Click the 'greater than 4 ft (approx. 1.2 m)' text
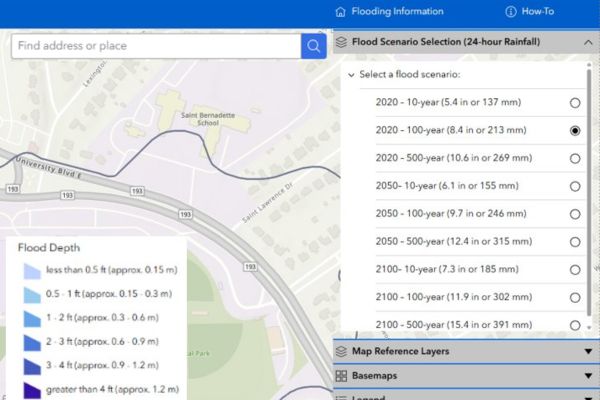This screenshot has width=600, height=400. (x=112, y=389)
